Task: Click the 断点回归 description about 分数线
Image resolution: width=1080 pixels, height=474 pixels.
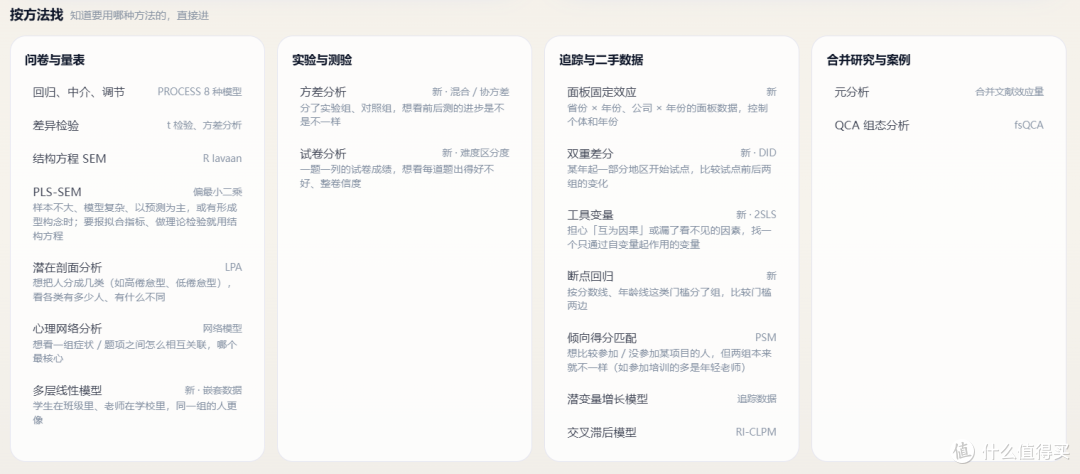Action: [669, 299]
